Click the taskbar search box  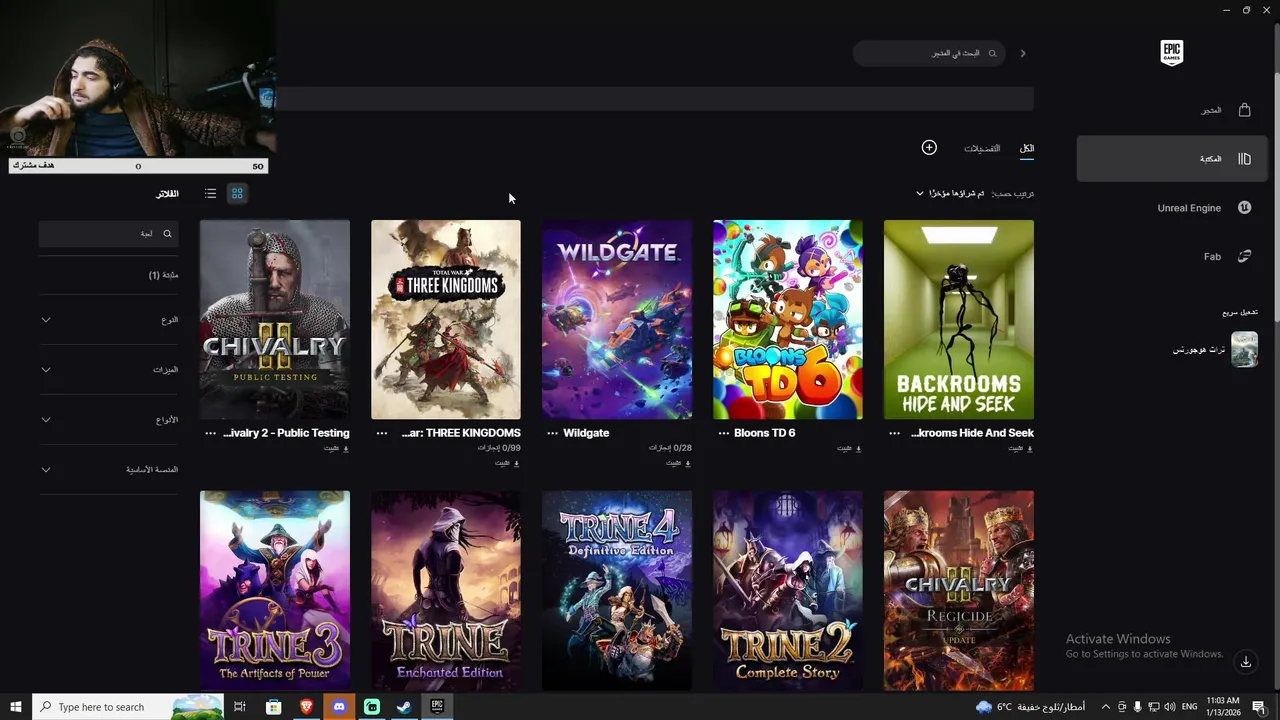pyautogui.click(x=127, y=707)
